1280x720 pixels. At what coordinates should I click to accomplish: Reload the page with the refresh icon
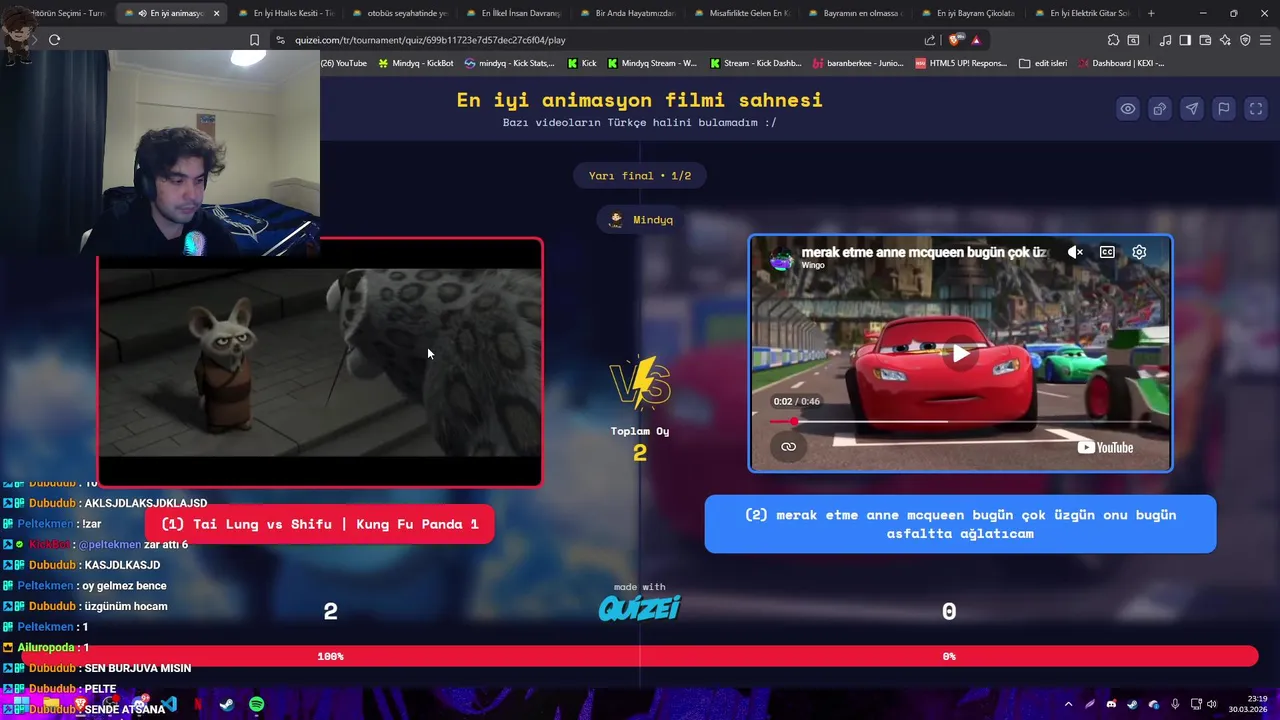tap(55, 40)
